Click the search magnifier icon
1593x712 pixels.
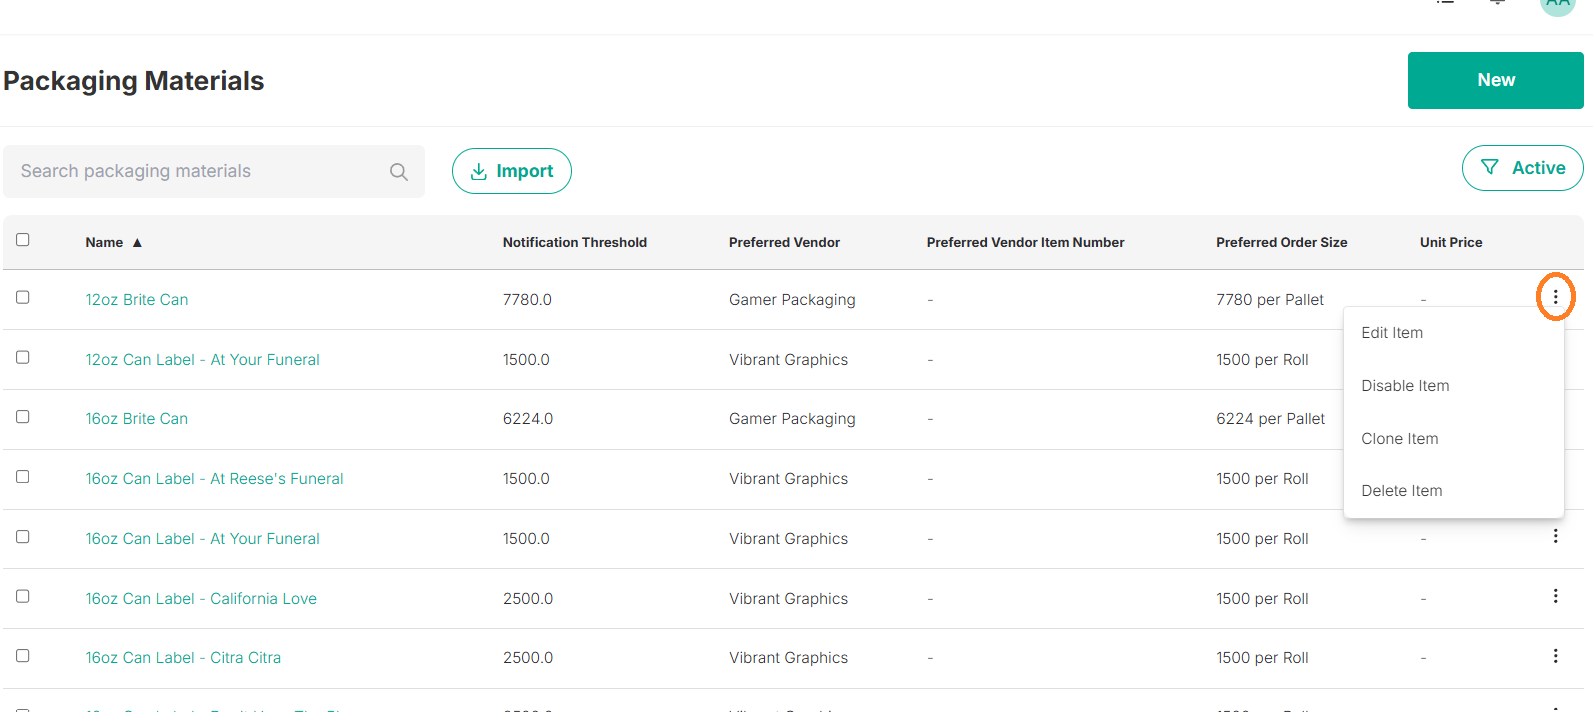point(398,172)
